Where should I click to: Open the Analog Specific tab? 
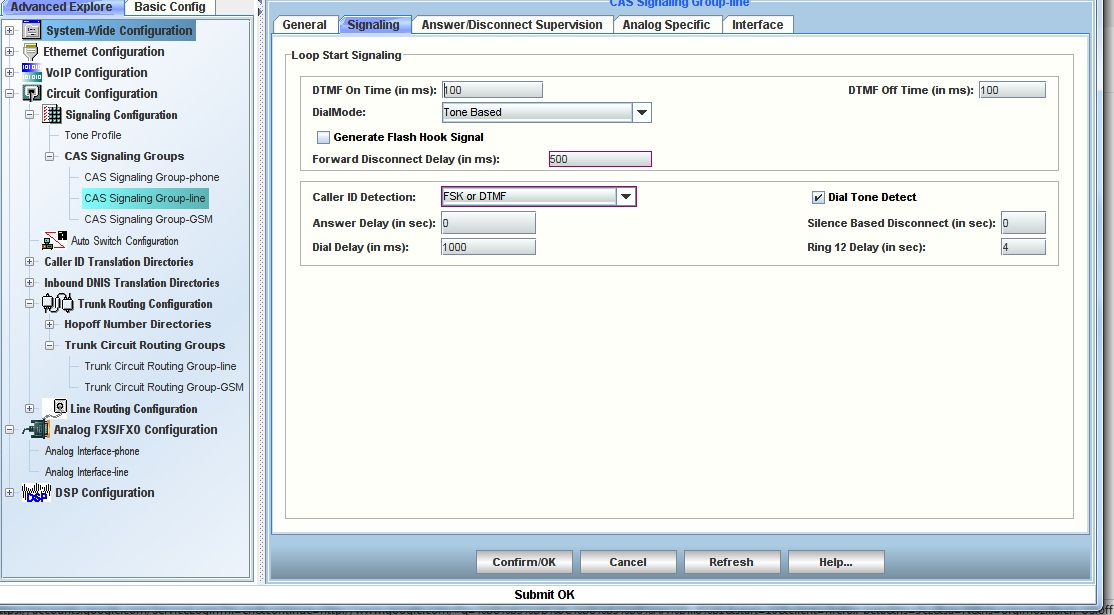pos(666,25)
